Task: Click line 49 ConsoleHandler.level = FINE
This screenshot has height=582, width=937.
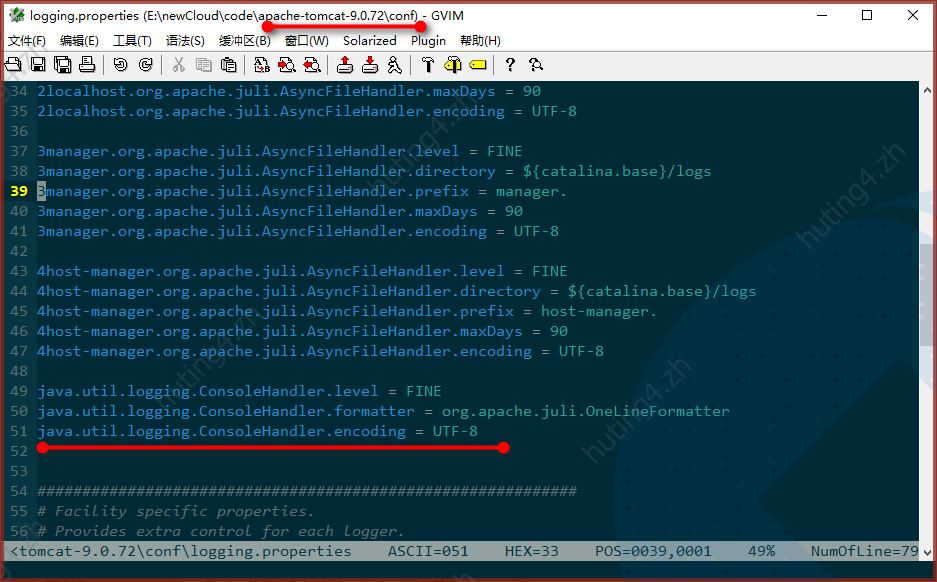Action: (239, 391)
